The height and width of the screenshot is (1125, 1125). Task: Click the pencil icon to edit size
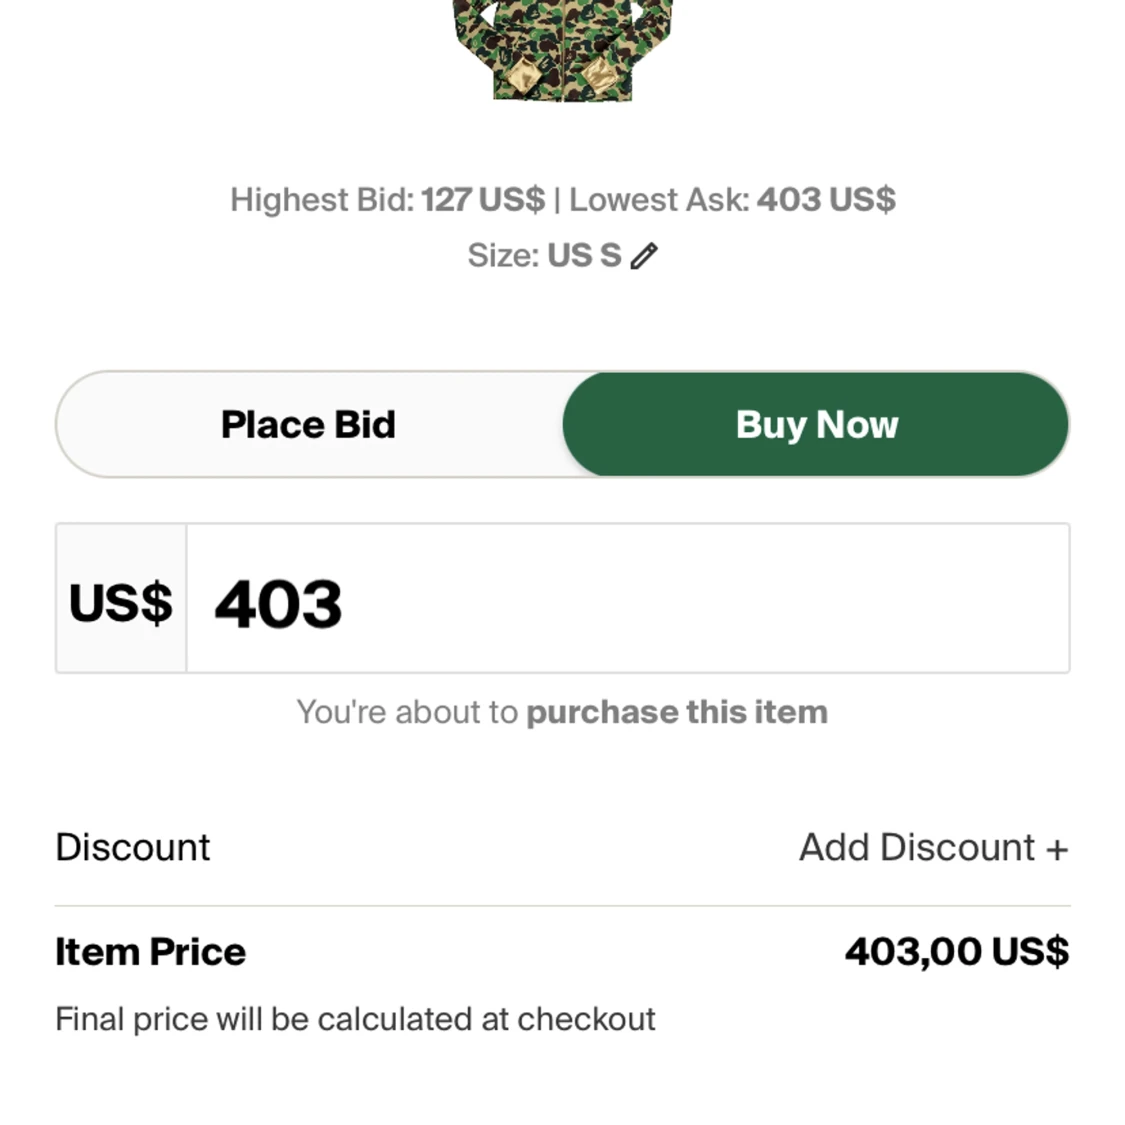[x=645, y=255]
